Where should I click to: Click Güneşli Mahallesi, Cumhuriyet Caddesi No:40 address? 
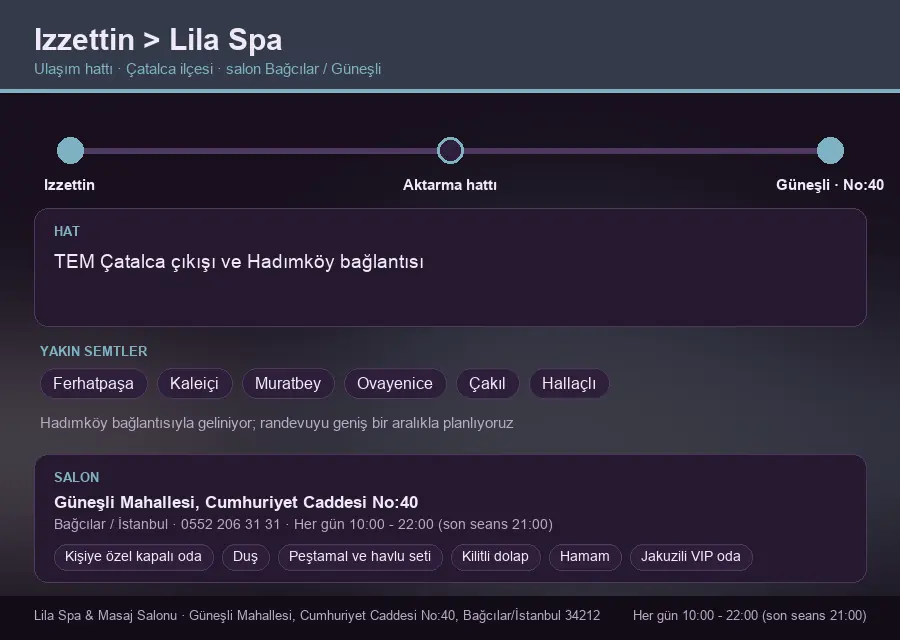tap(236, 502)
